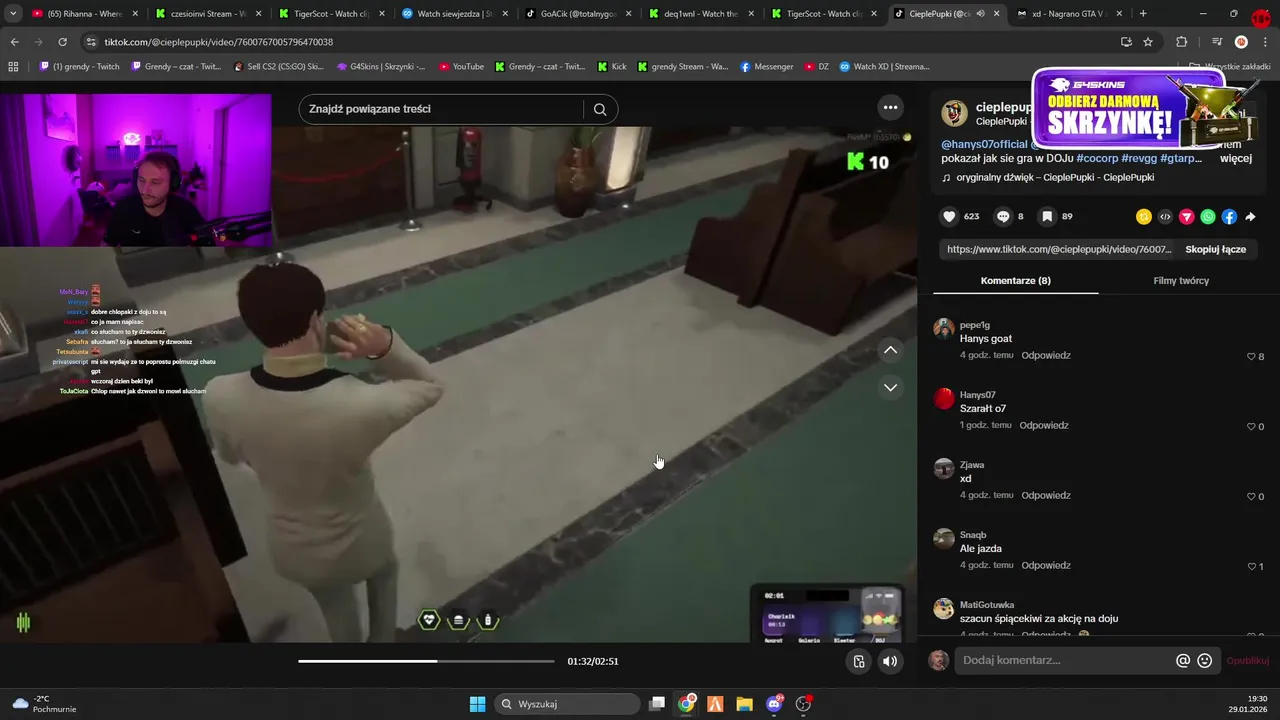Open the Messenger bookmark
Screen dimensions: 1280x720
tap(767, 67)
